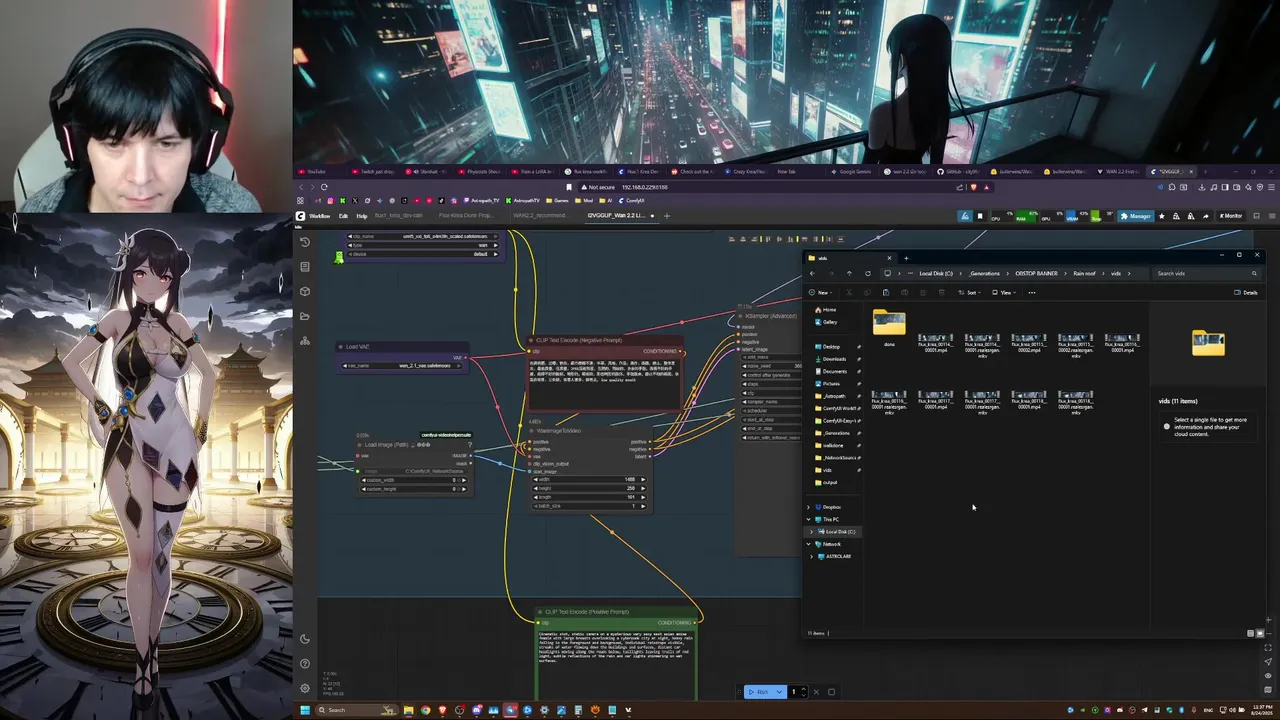The width and height of the screenshot is (1280, 720).
Task: Toggle dark theme moon icon in ComfyUI sidebar
Action: [x=305, y=639]
